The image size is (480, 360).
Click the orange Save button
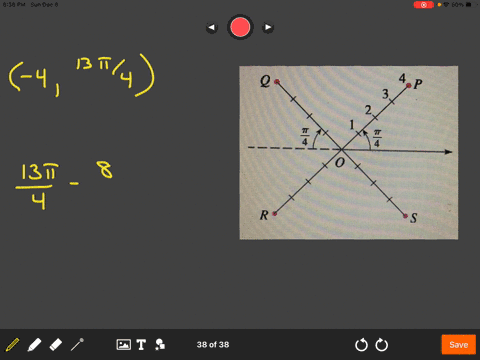(459, 344)
